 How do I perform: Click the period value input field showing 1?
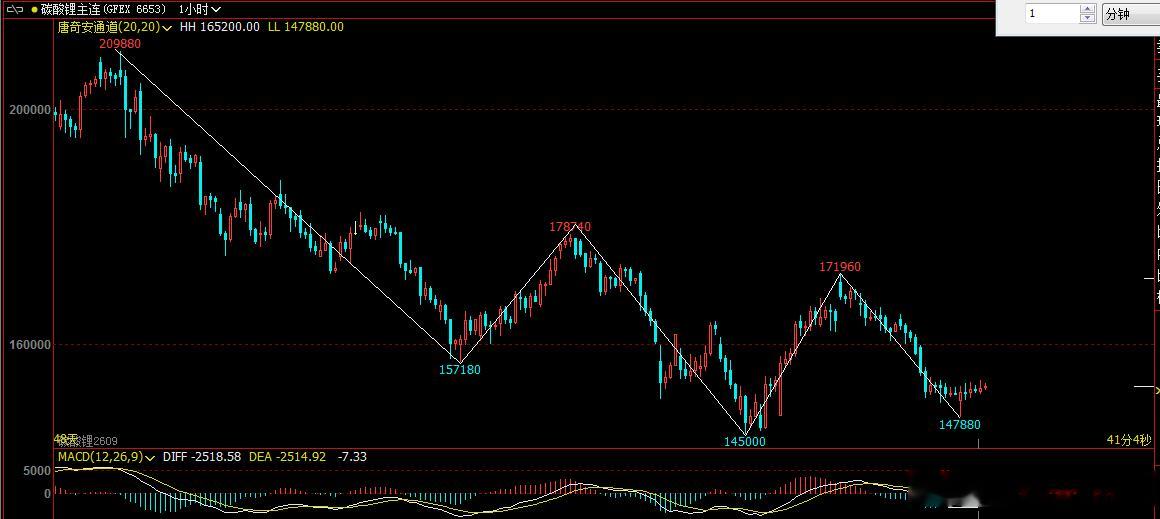coord(1052,14)
